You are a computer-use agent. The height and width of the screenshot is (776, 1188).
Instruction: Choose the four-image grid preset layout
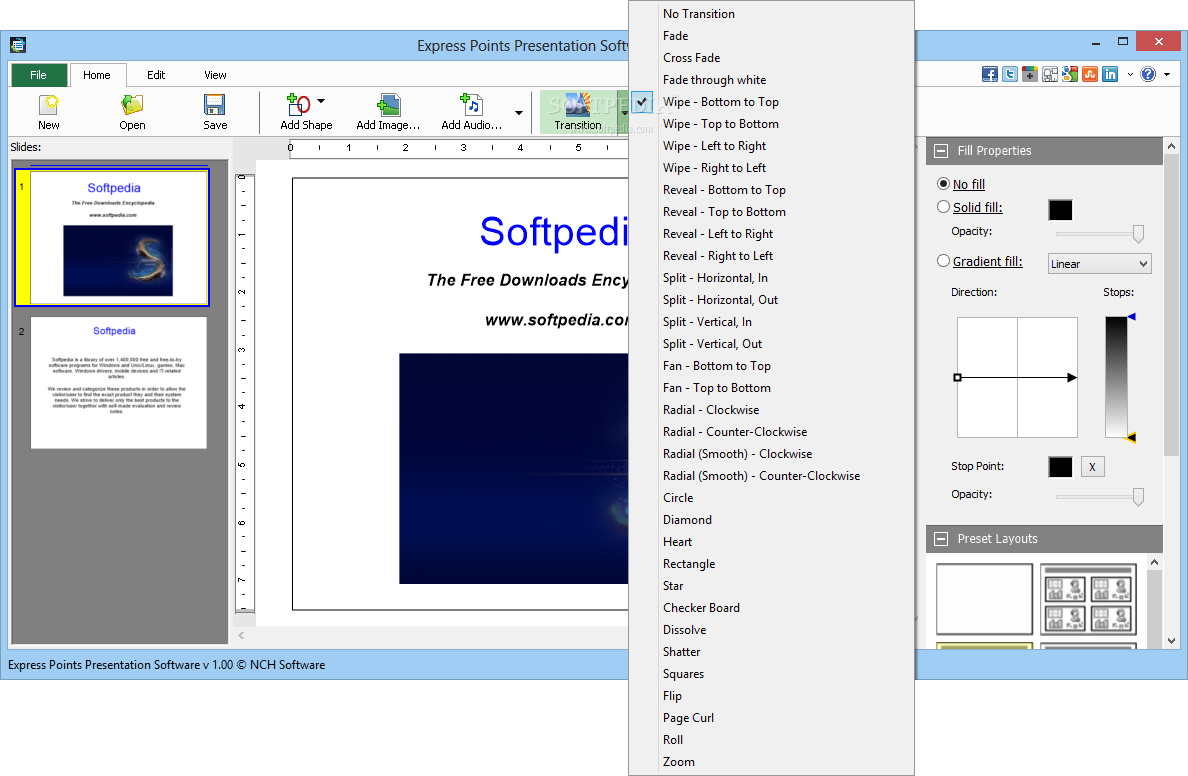click(1088, 599)
